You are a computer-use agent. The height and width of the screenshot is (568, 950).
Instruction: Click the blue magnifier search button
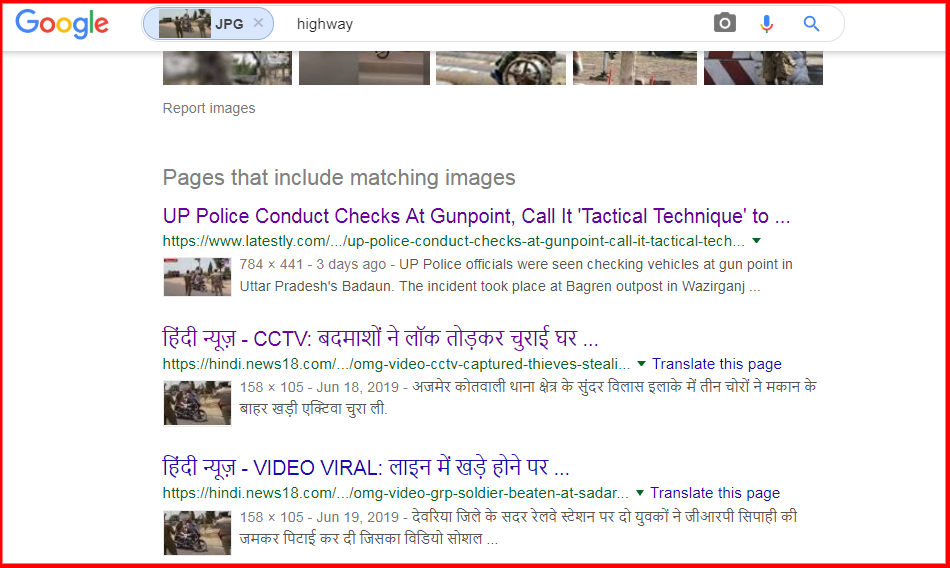pos(811,24)
